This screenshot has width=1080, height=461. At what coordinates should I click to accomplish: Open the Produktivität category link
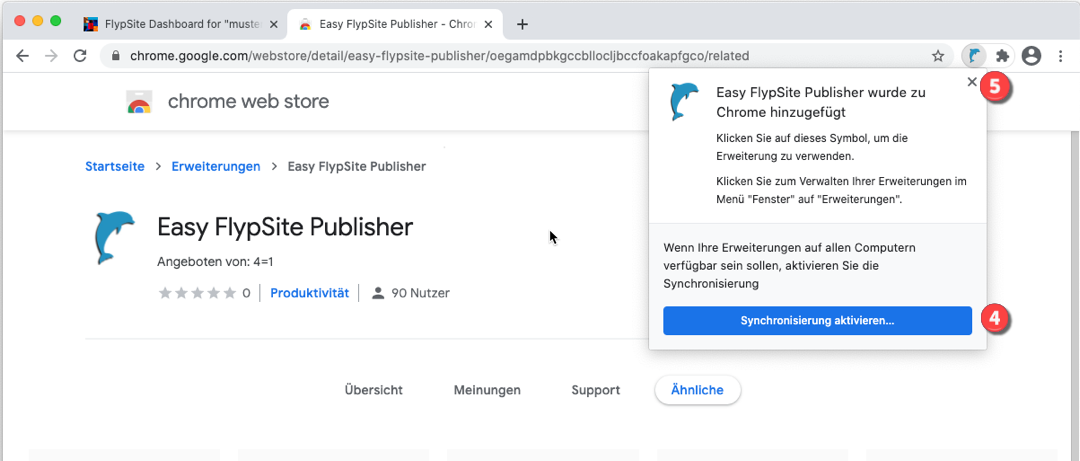click(x=309, y=293)
